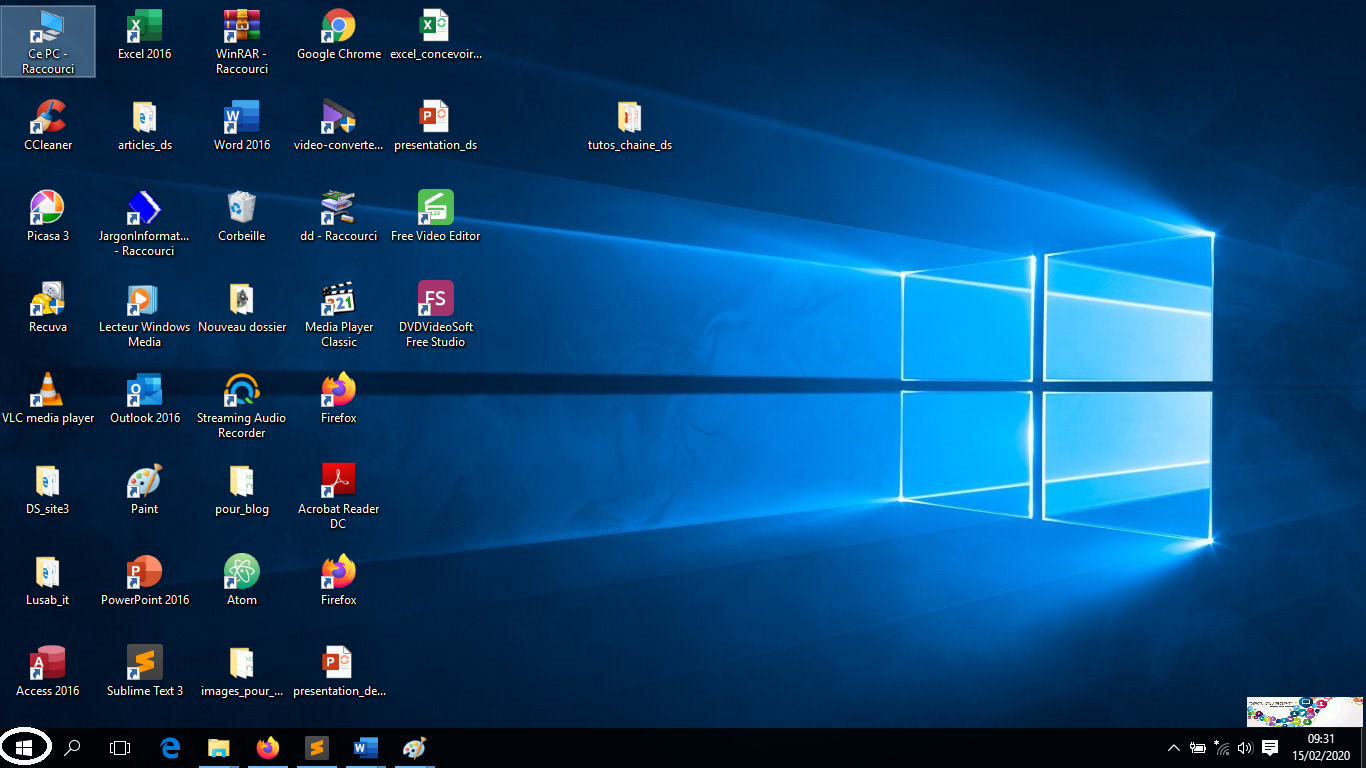Image resolution: width=1366 pixels, height=768 pixels.
Task: Select the video-converter shortcut icon
Action: coord(339,126)
